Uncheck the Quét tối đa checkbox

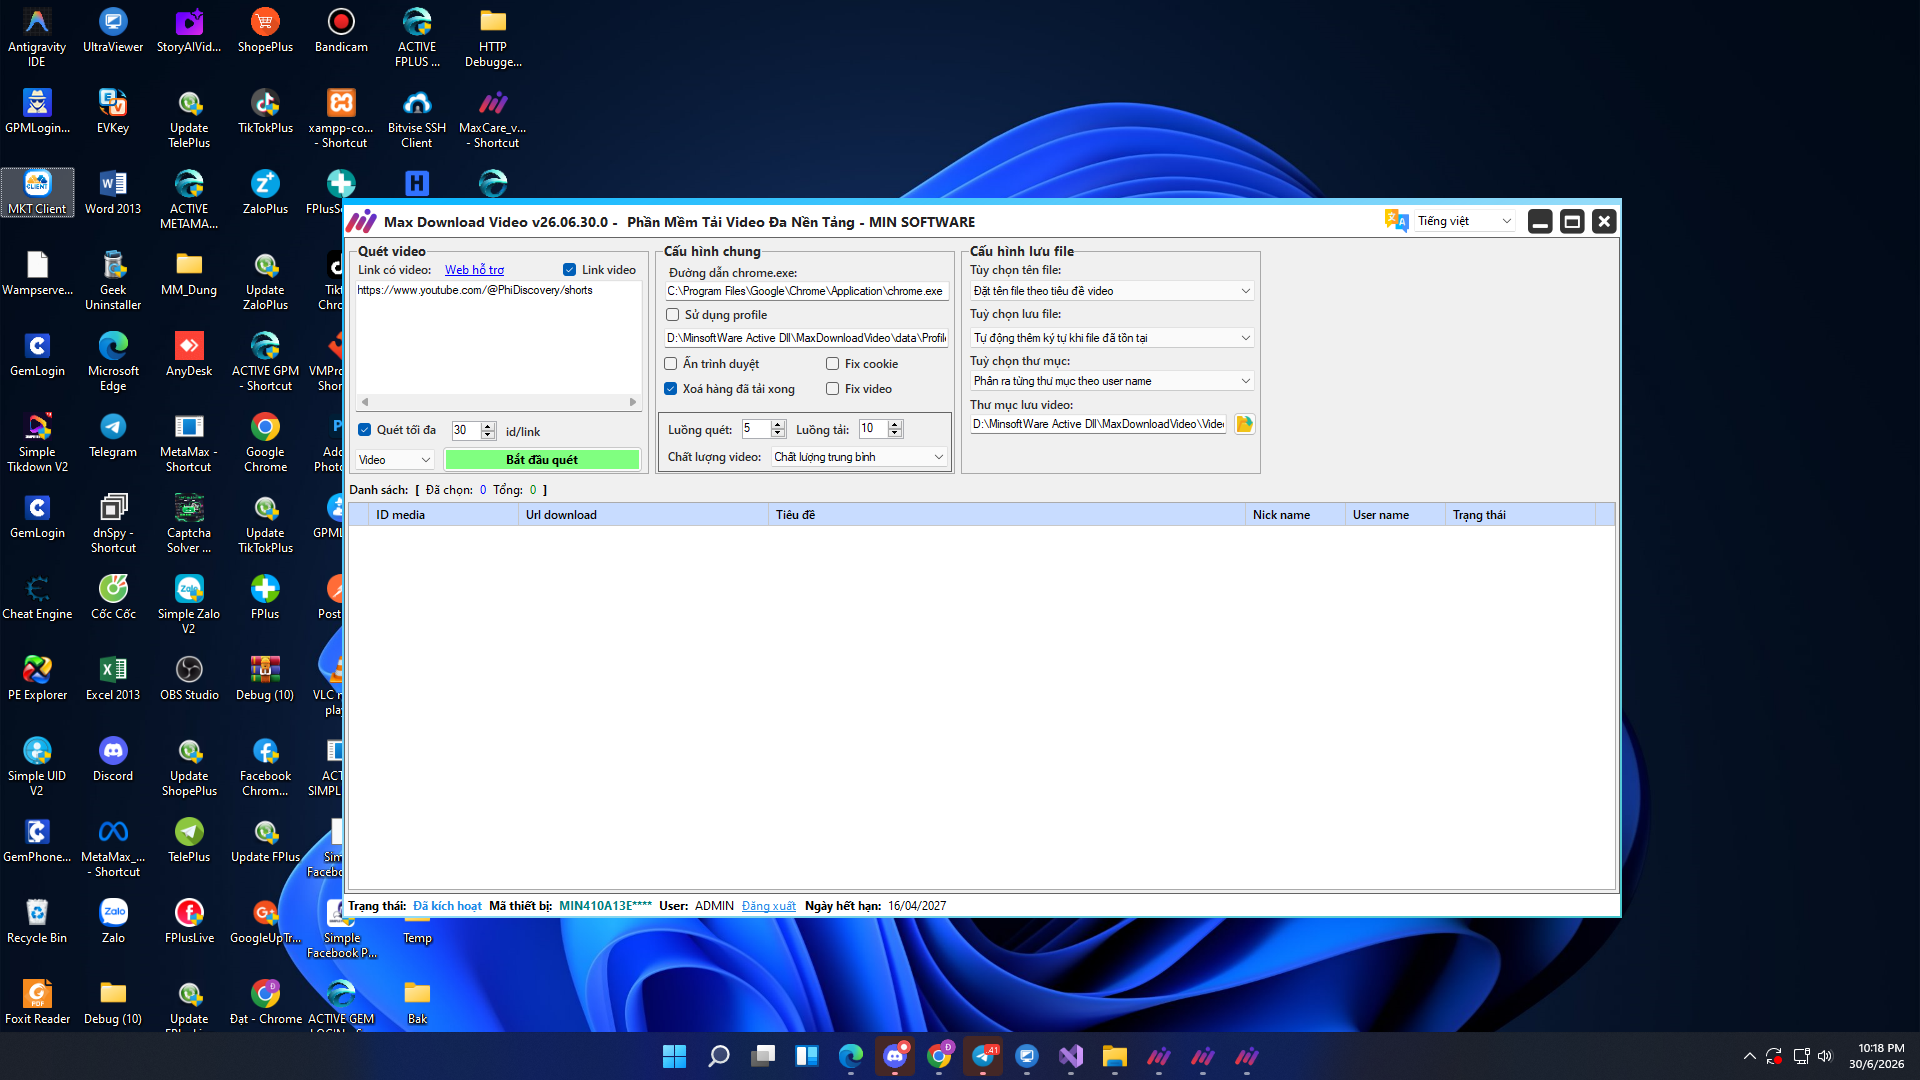(365, 430)
